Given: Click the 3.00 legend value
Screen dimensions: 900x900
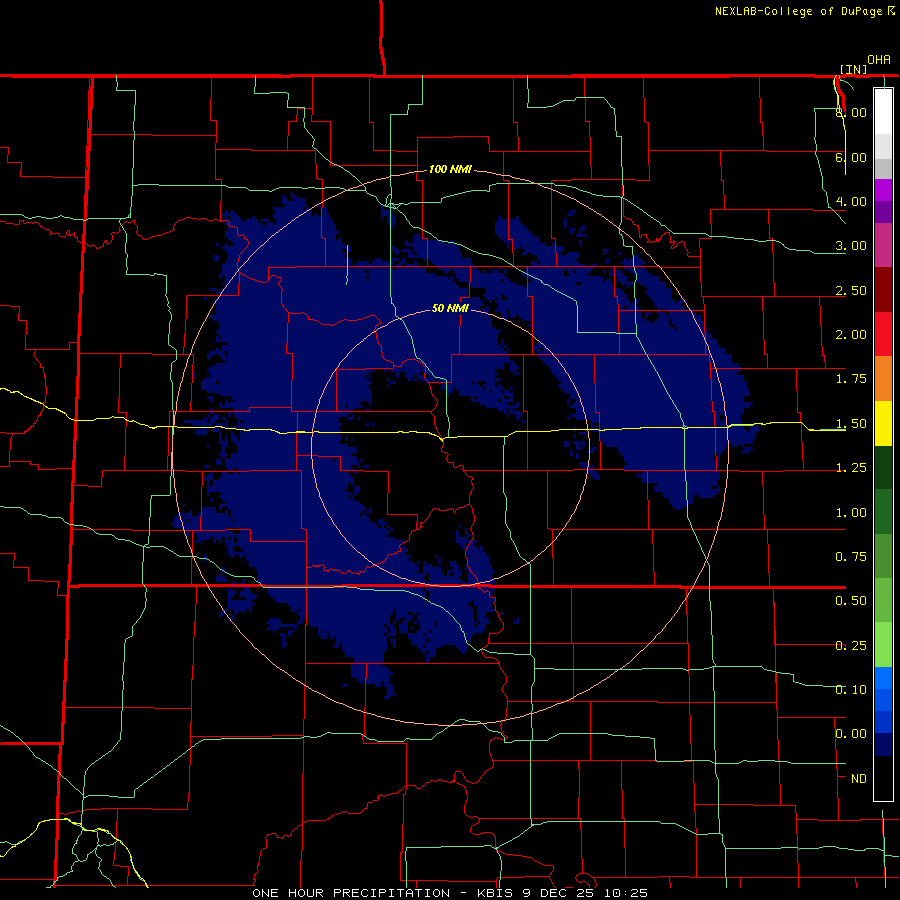Looking at the screenshot, I should pyautogui.click(x=851, y=246).
